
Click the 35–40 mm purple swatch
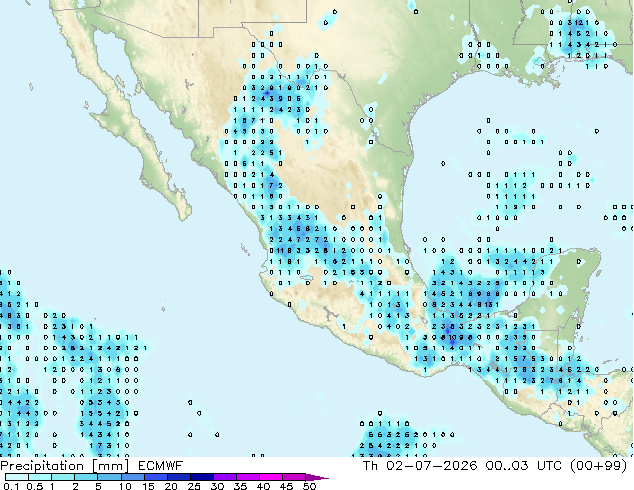point(247,477)
